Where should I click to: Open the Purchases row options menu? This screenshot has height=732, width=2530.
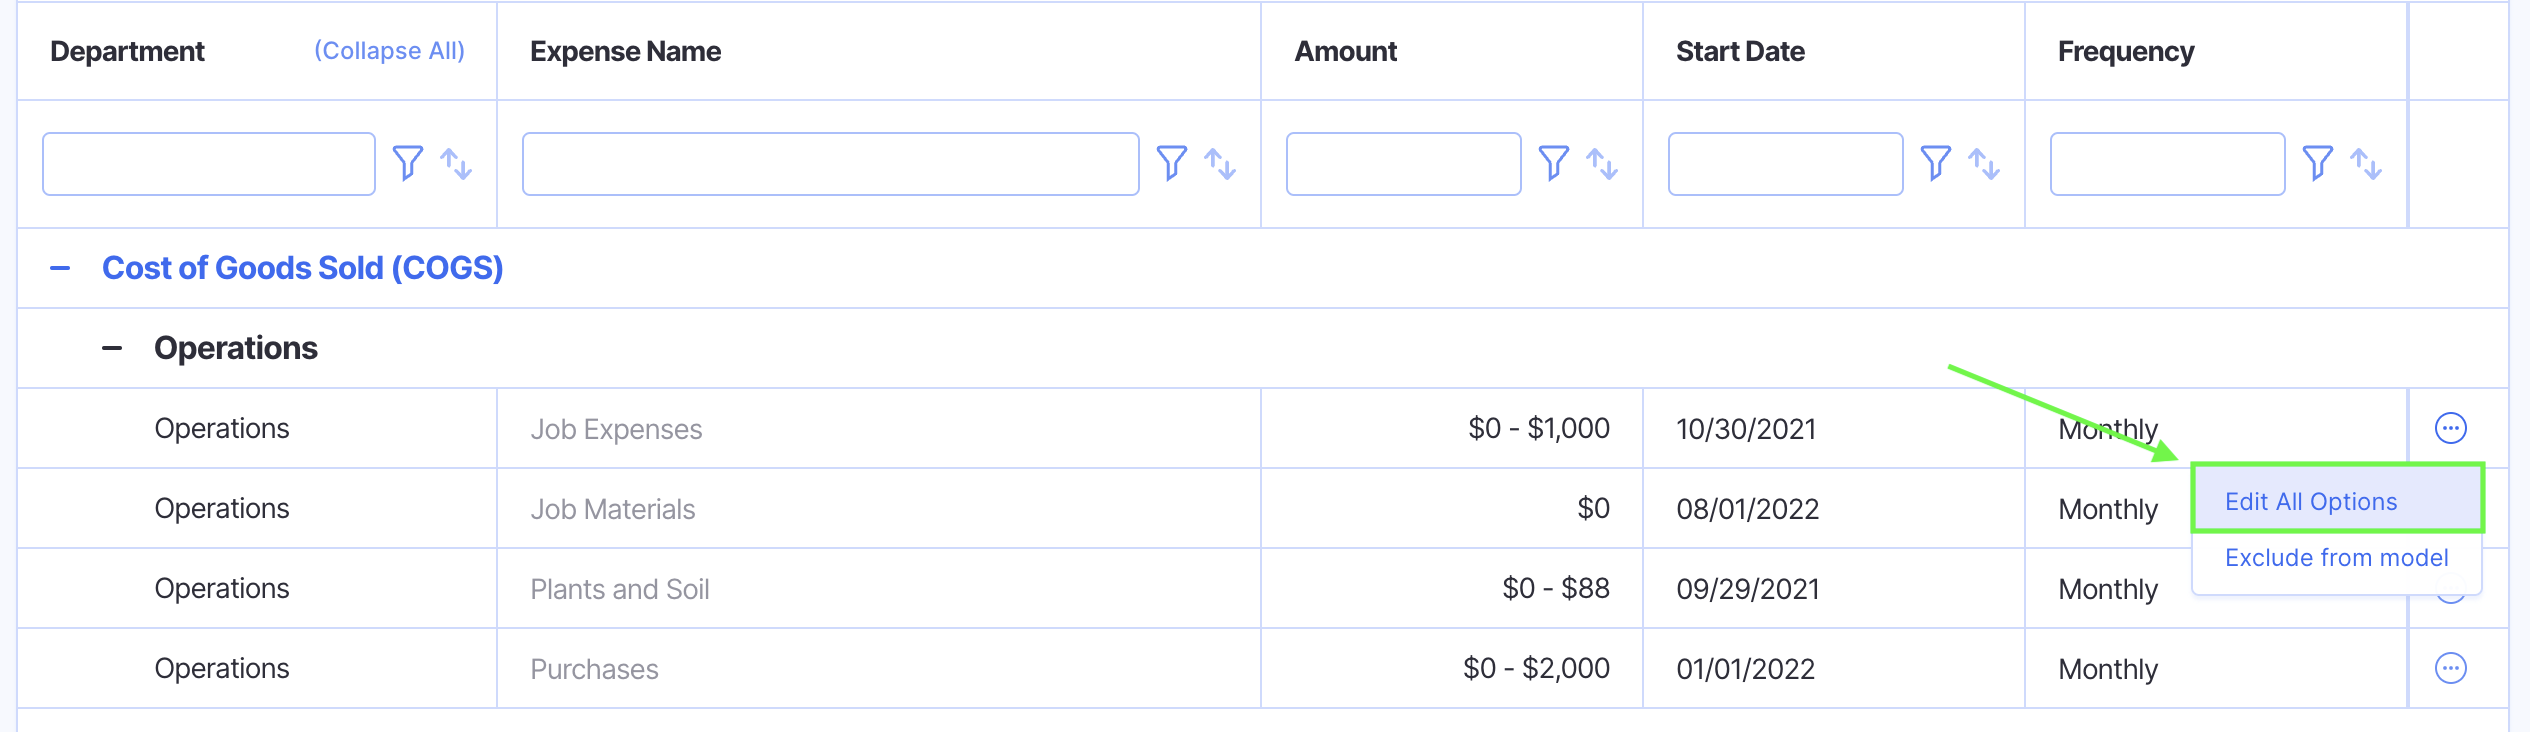2450,668
